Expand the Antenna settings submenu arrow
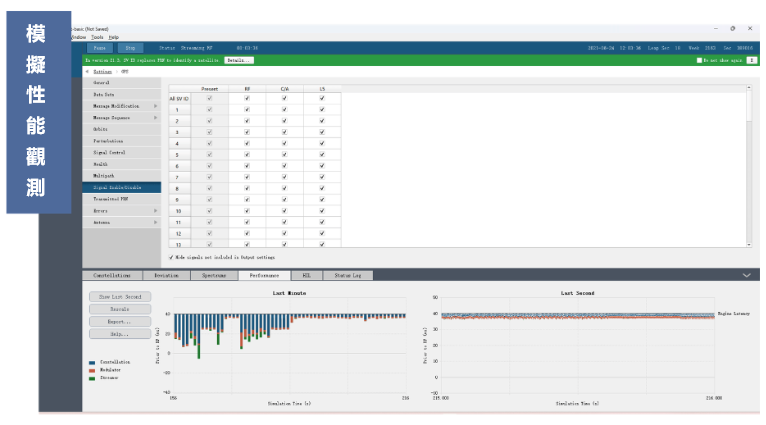 click(155, 223)
